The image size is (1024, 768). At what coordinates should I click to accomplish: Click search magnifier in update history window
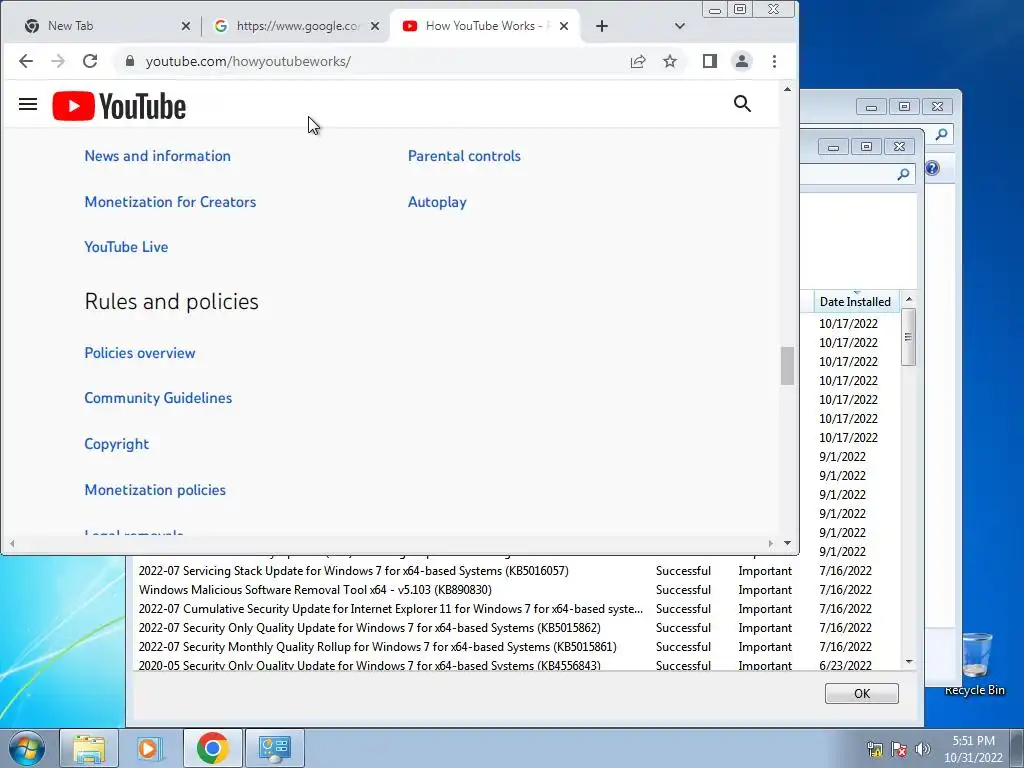click(x=903, y=174)
